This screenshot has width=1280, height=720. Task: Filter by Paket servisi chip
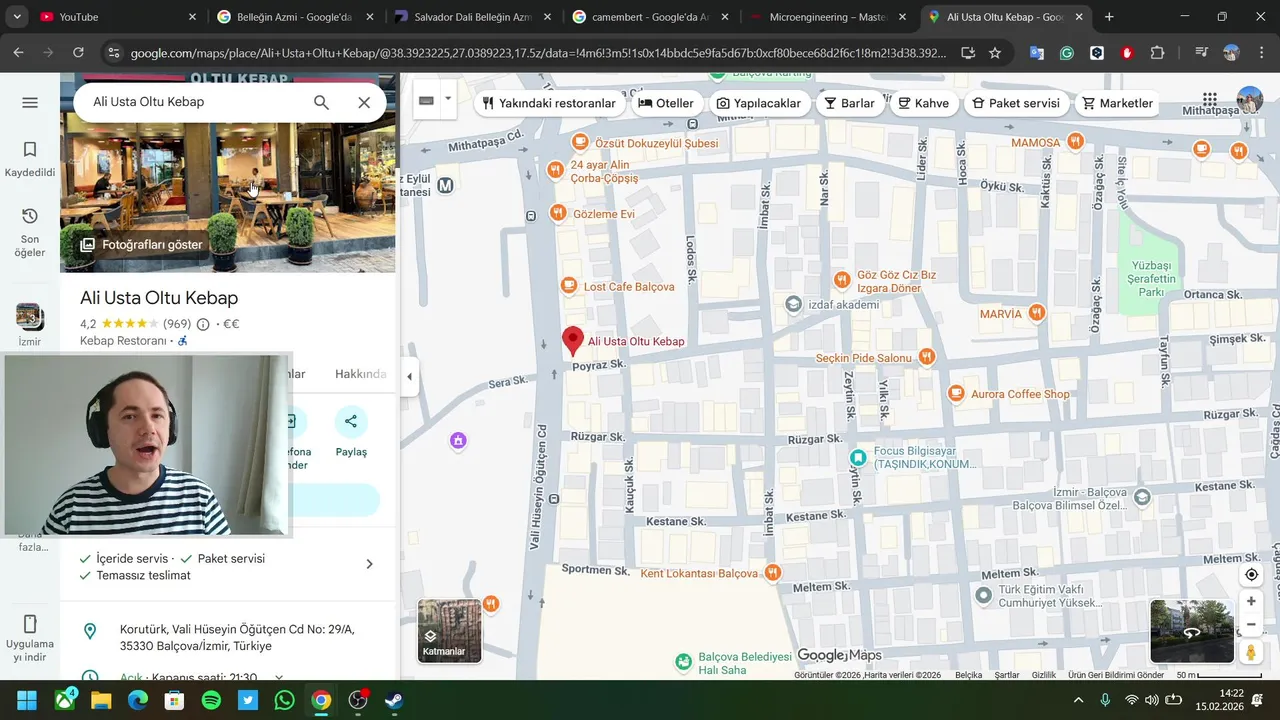pos(1015,103)
